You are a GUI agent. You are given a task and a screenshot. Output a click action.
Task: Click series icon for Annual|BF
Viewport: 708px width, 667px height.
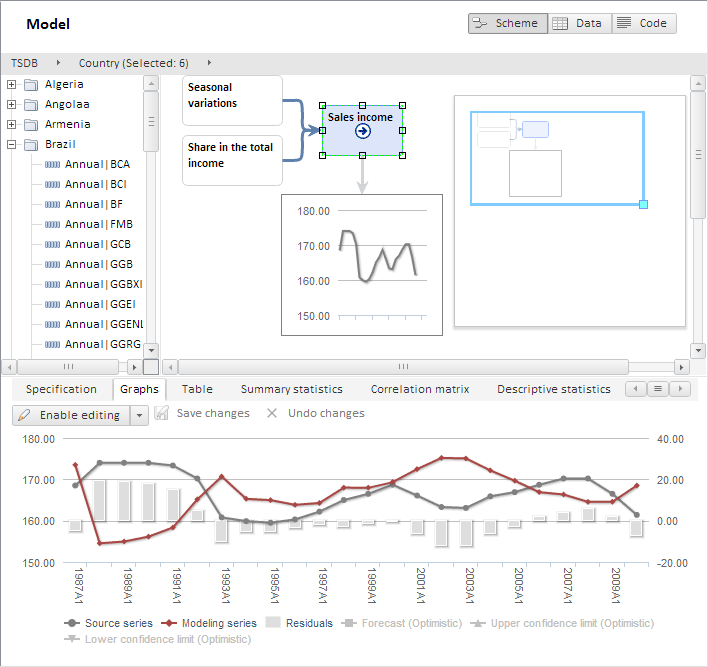pos(52,205)
